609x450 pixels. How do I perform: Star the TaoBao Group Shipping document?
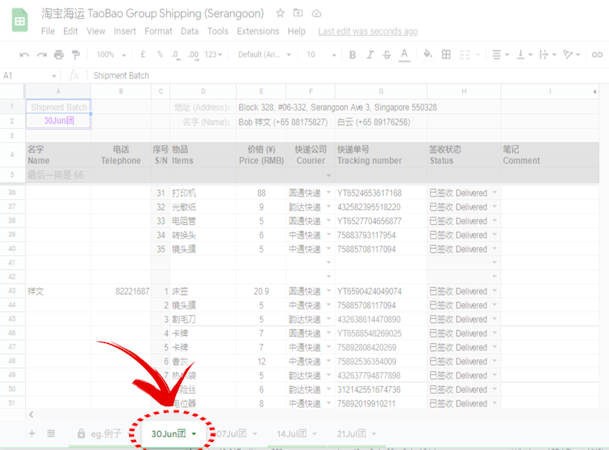tap(281, 13)
